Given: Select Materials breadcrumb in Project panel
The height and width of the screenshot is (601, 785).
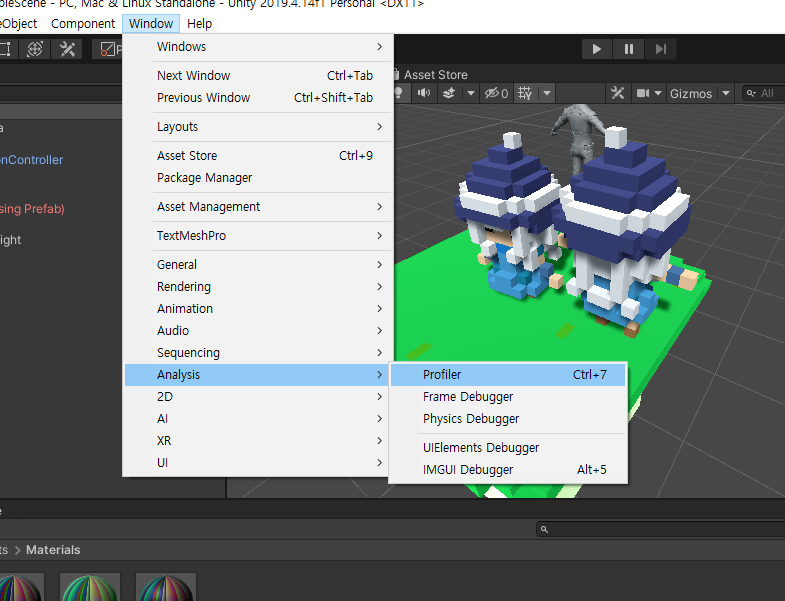Looking at the screenshot, I should pos(53,550).
